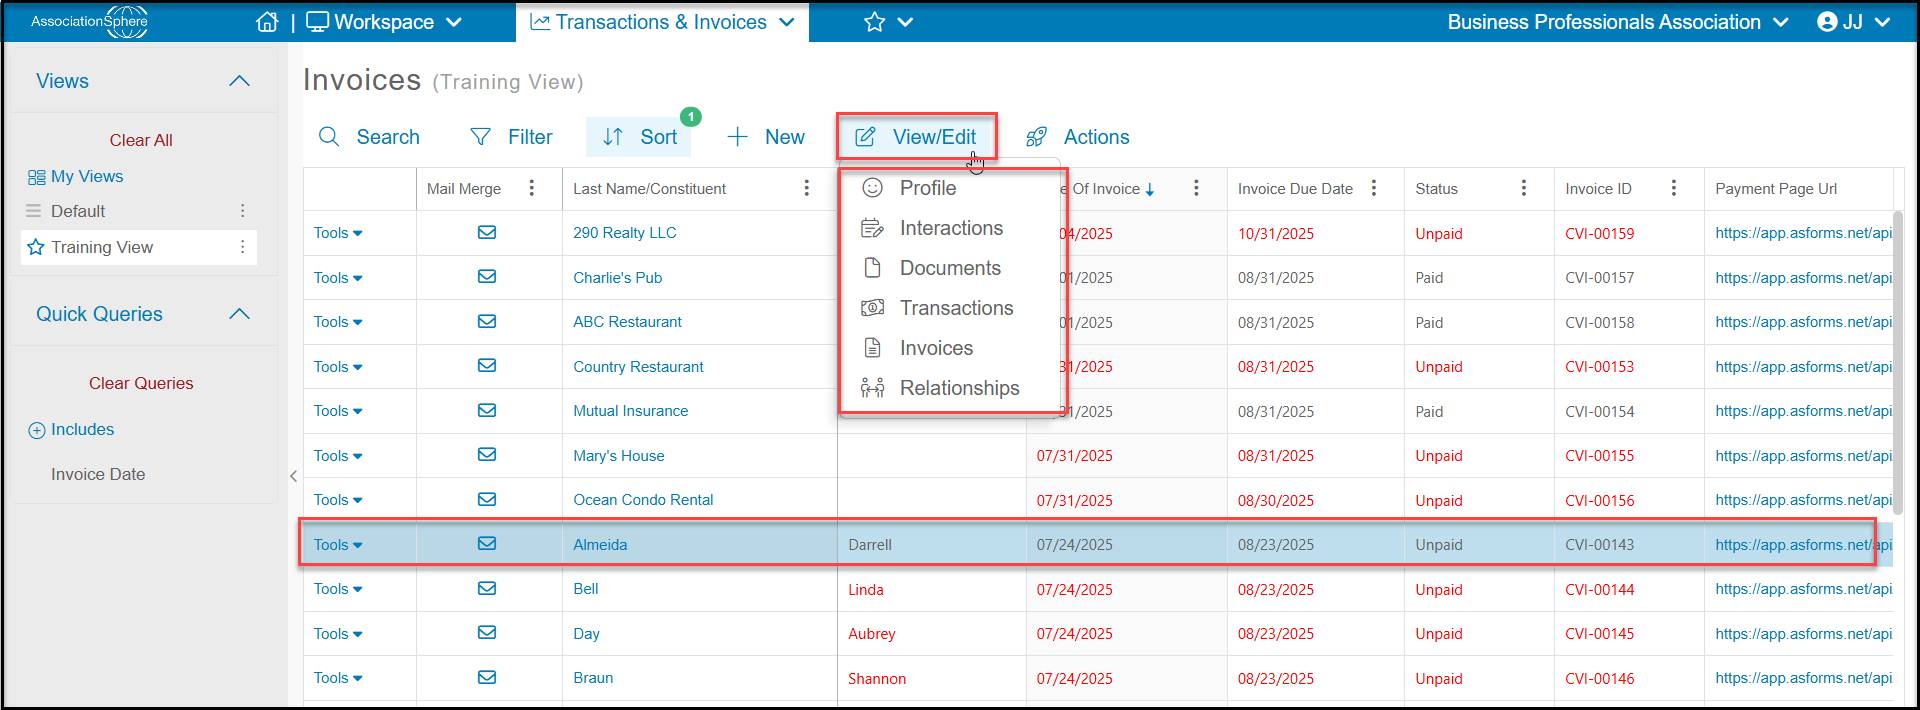
Task: Click Clear All views link
Action: [141, 140]
